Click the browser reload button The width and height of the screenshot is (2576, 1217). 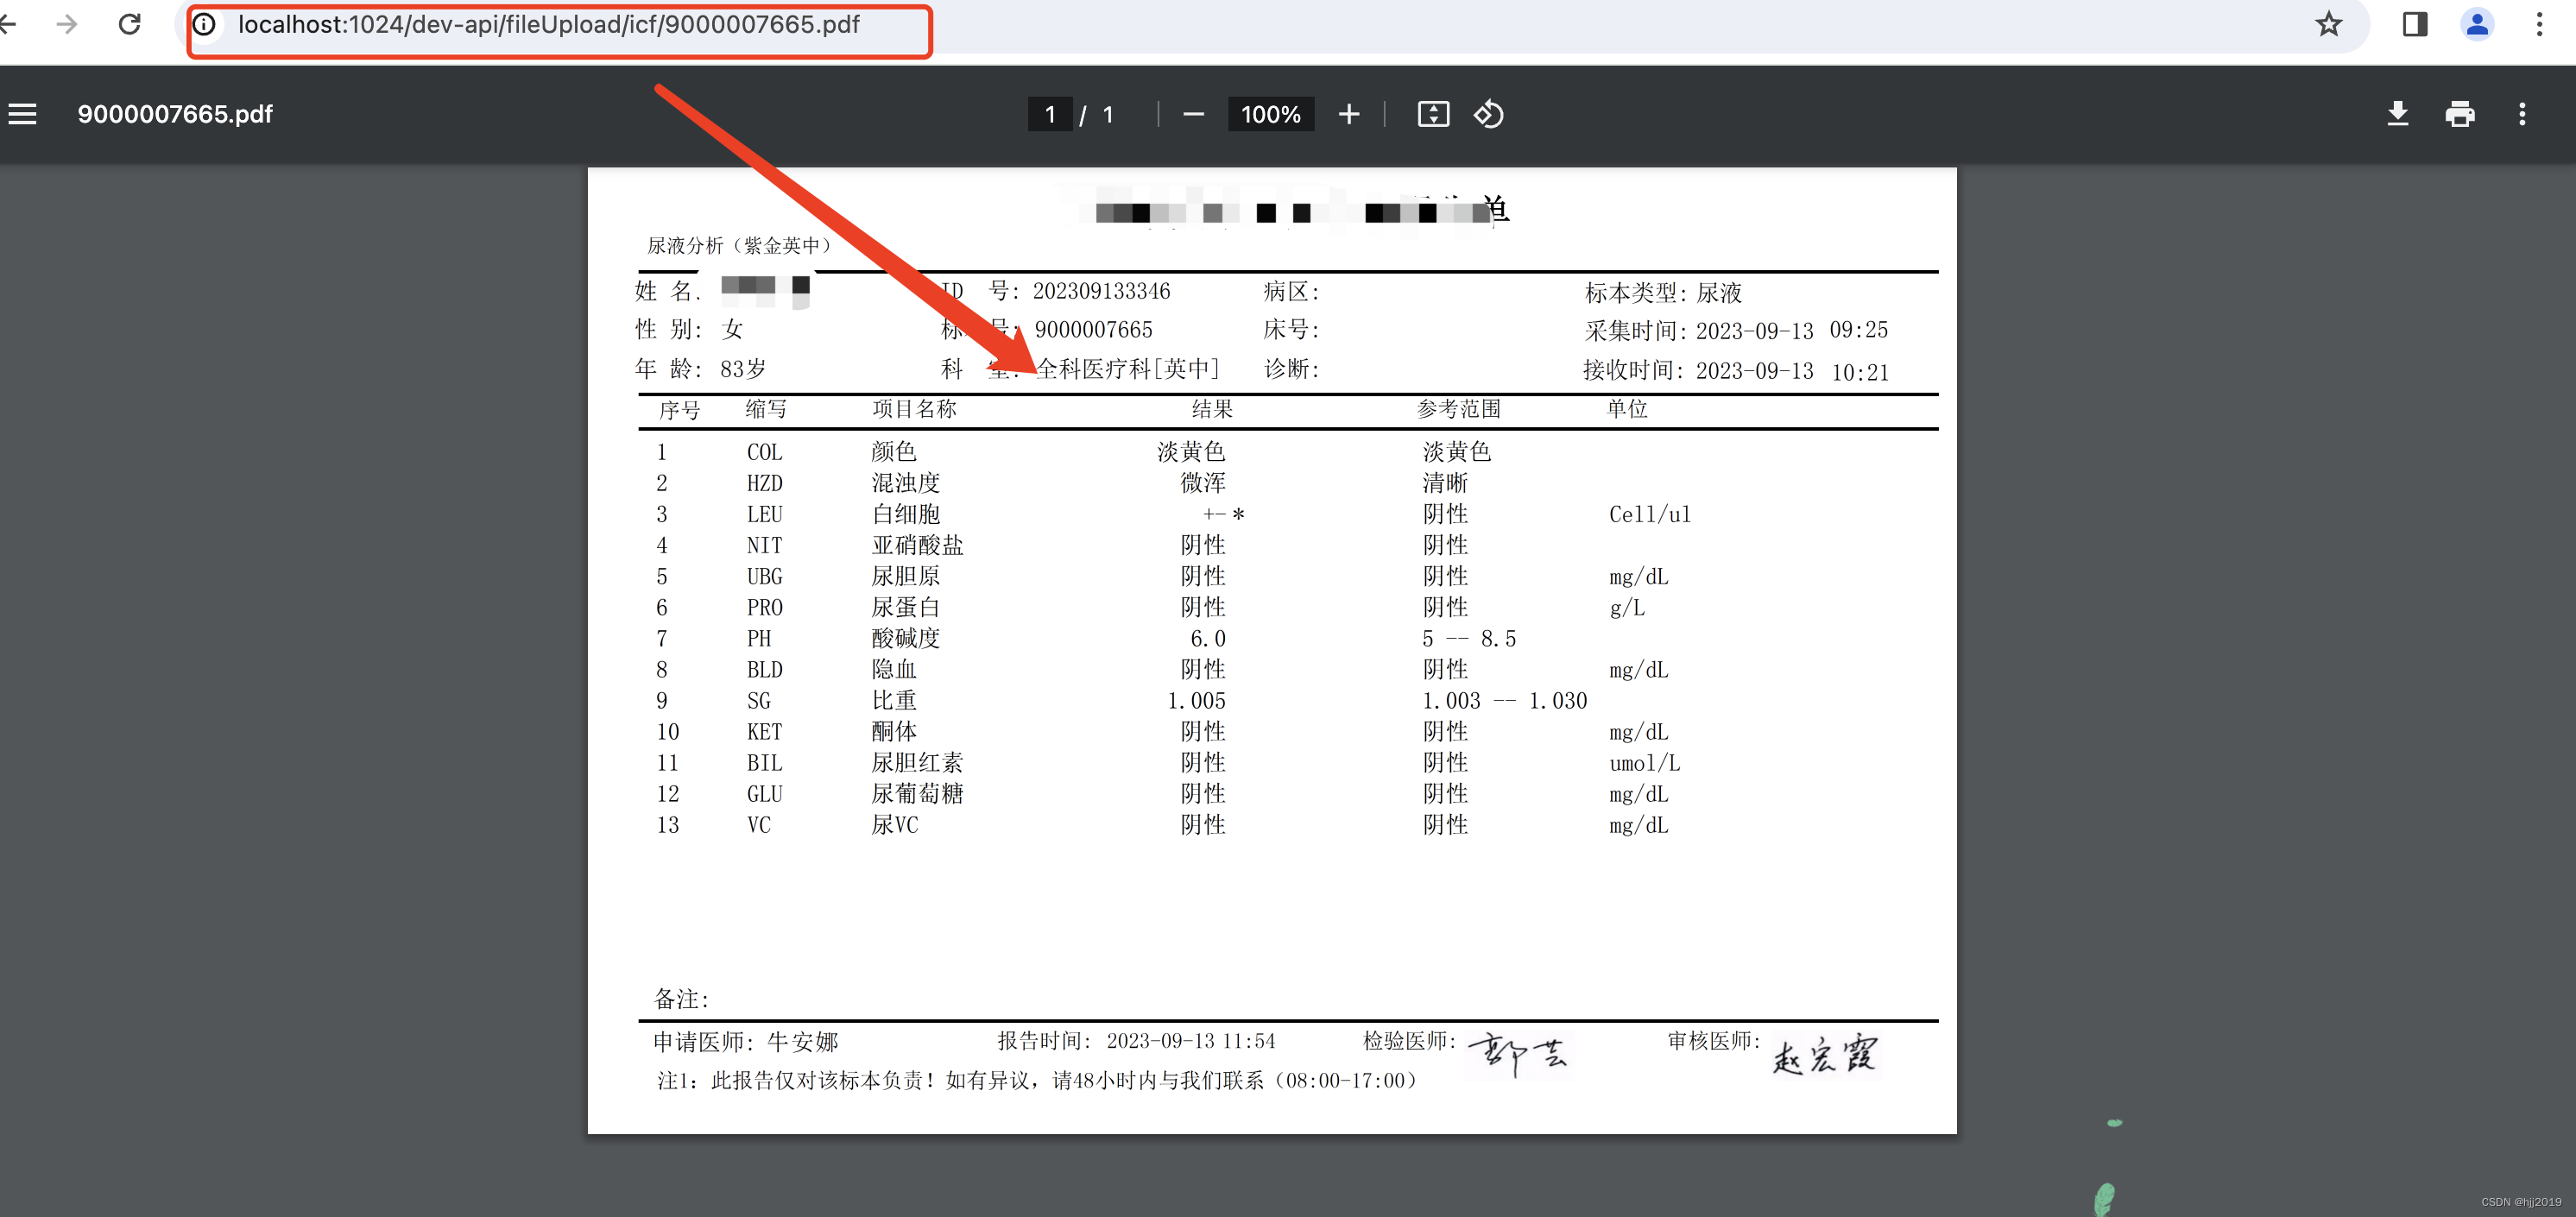click(129, 24)
